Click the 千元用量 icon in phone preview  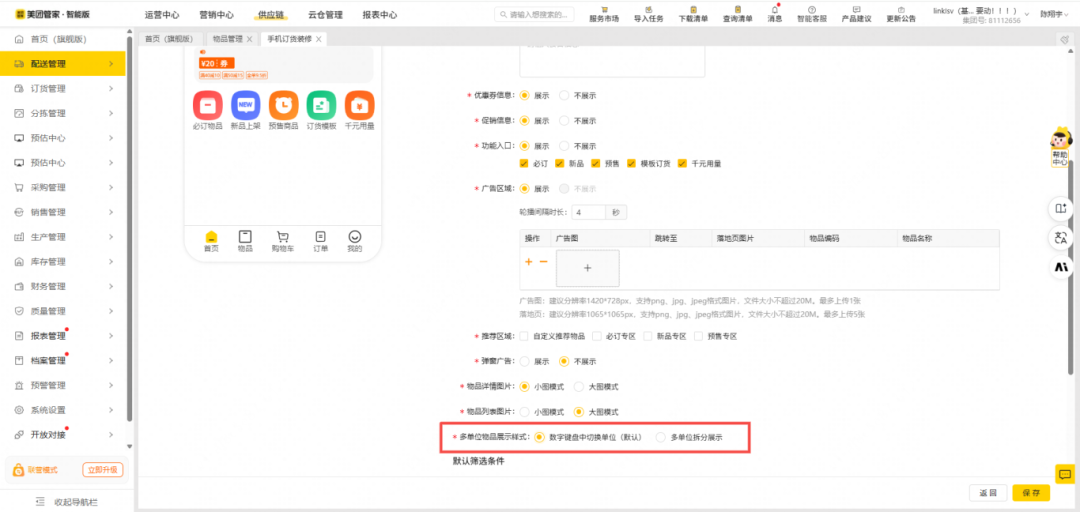(359, 104)
